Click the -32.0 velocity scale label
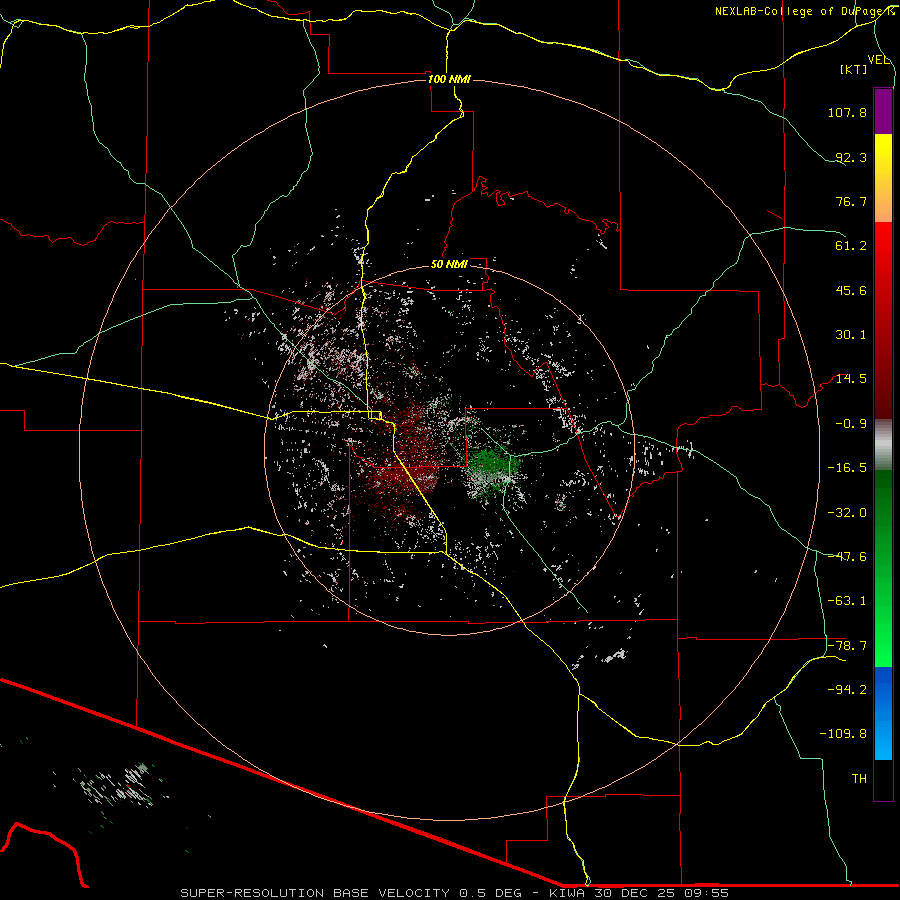Image resolution: width=900 pixels, height=900 pixels. pyautogui.click(x=847, y=513)
